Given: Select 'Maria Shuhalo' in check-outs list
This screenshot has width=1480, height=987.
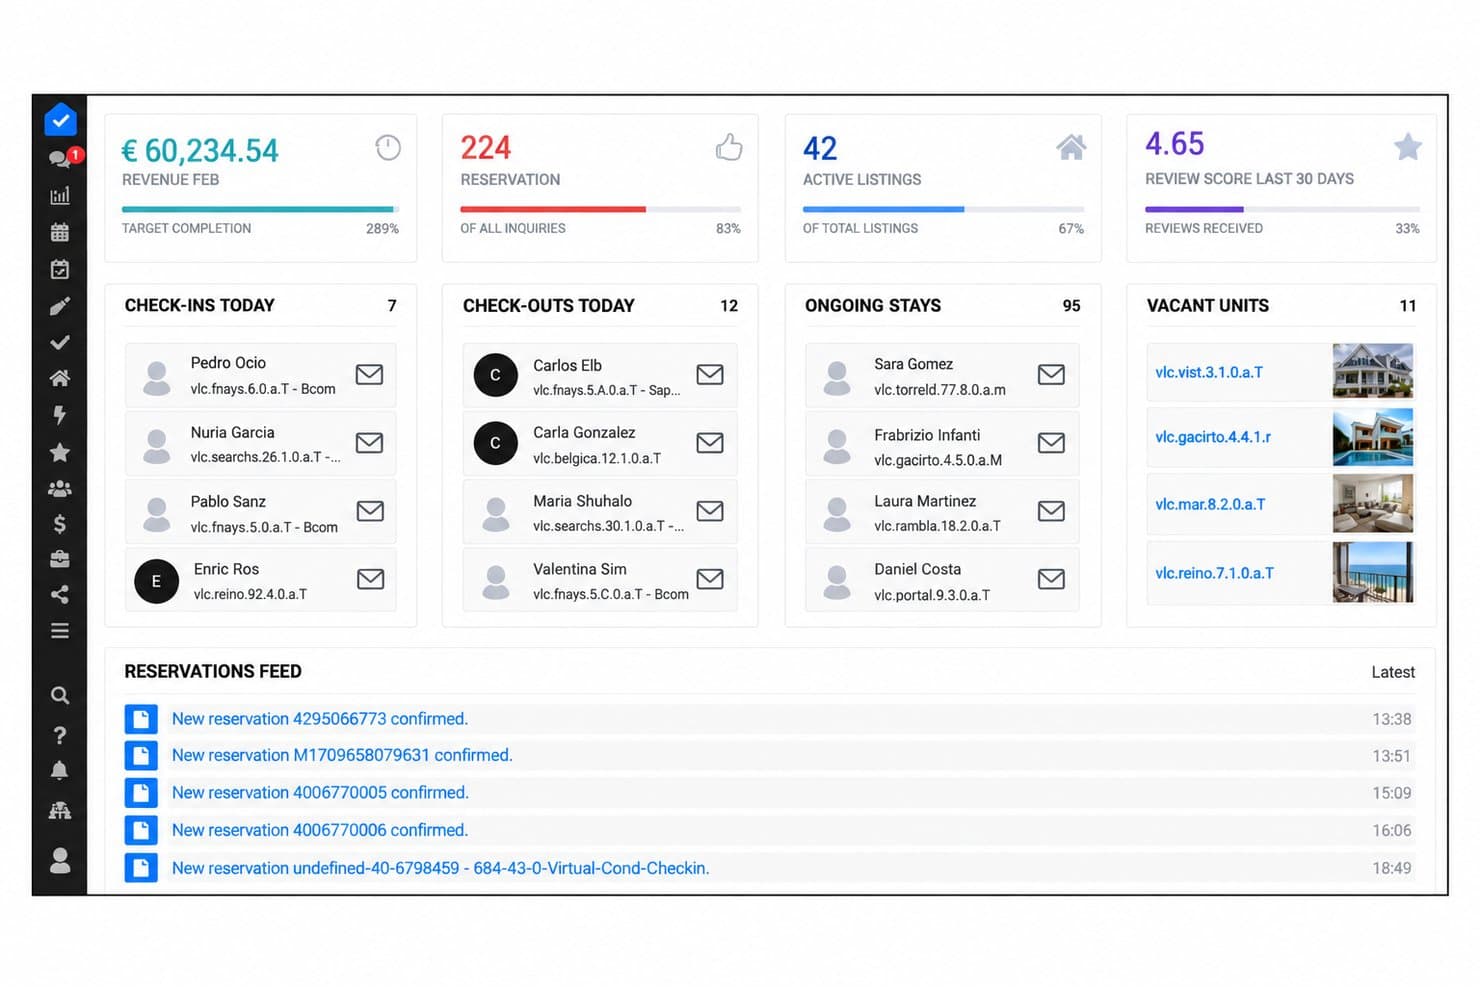Looking at the screenshot, I should click(x=582, y=501).
